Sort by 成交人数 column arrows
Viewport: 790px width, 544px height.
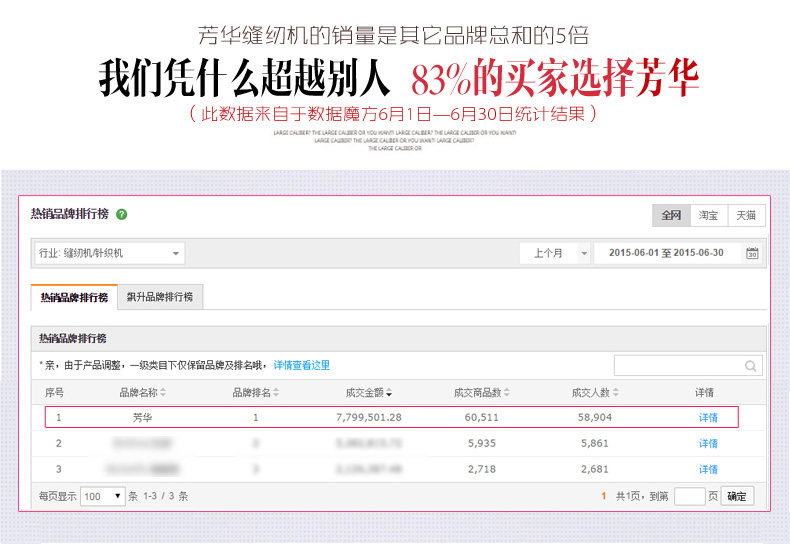[x=615, y=392]
